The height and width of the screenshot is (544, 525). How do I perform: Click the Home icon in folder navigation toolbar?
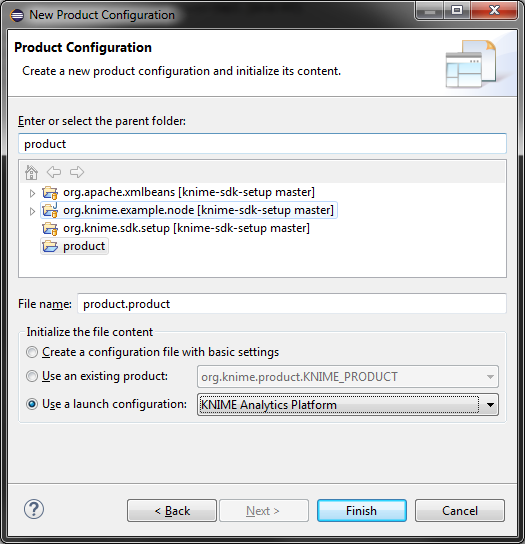coord(31,172)
